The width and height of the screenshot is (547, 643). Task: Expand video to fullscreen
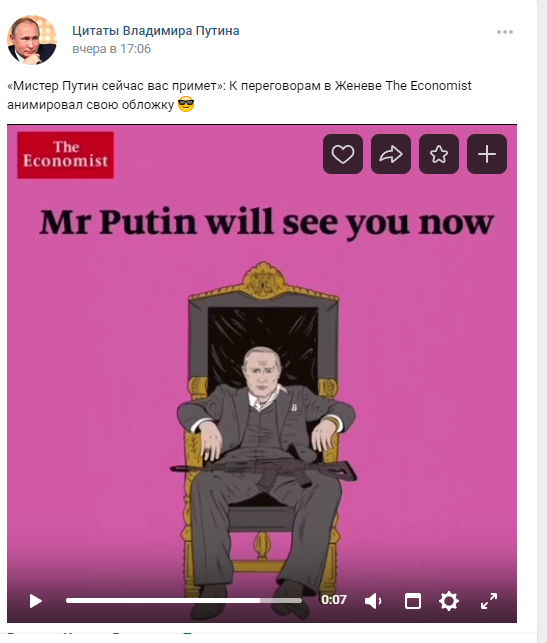[489, 601]
